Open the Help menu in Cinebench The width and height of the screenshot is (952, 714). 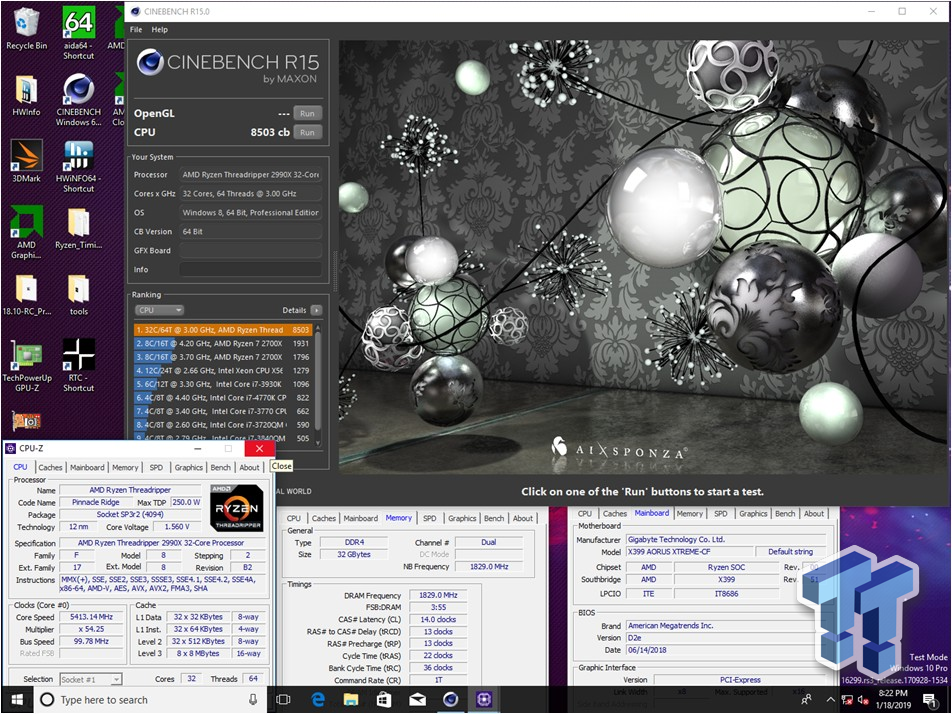160,29
